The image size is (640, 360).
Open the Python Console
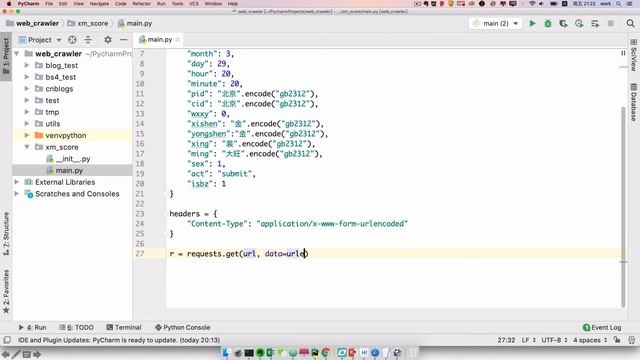[182, 327]
